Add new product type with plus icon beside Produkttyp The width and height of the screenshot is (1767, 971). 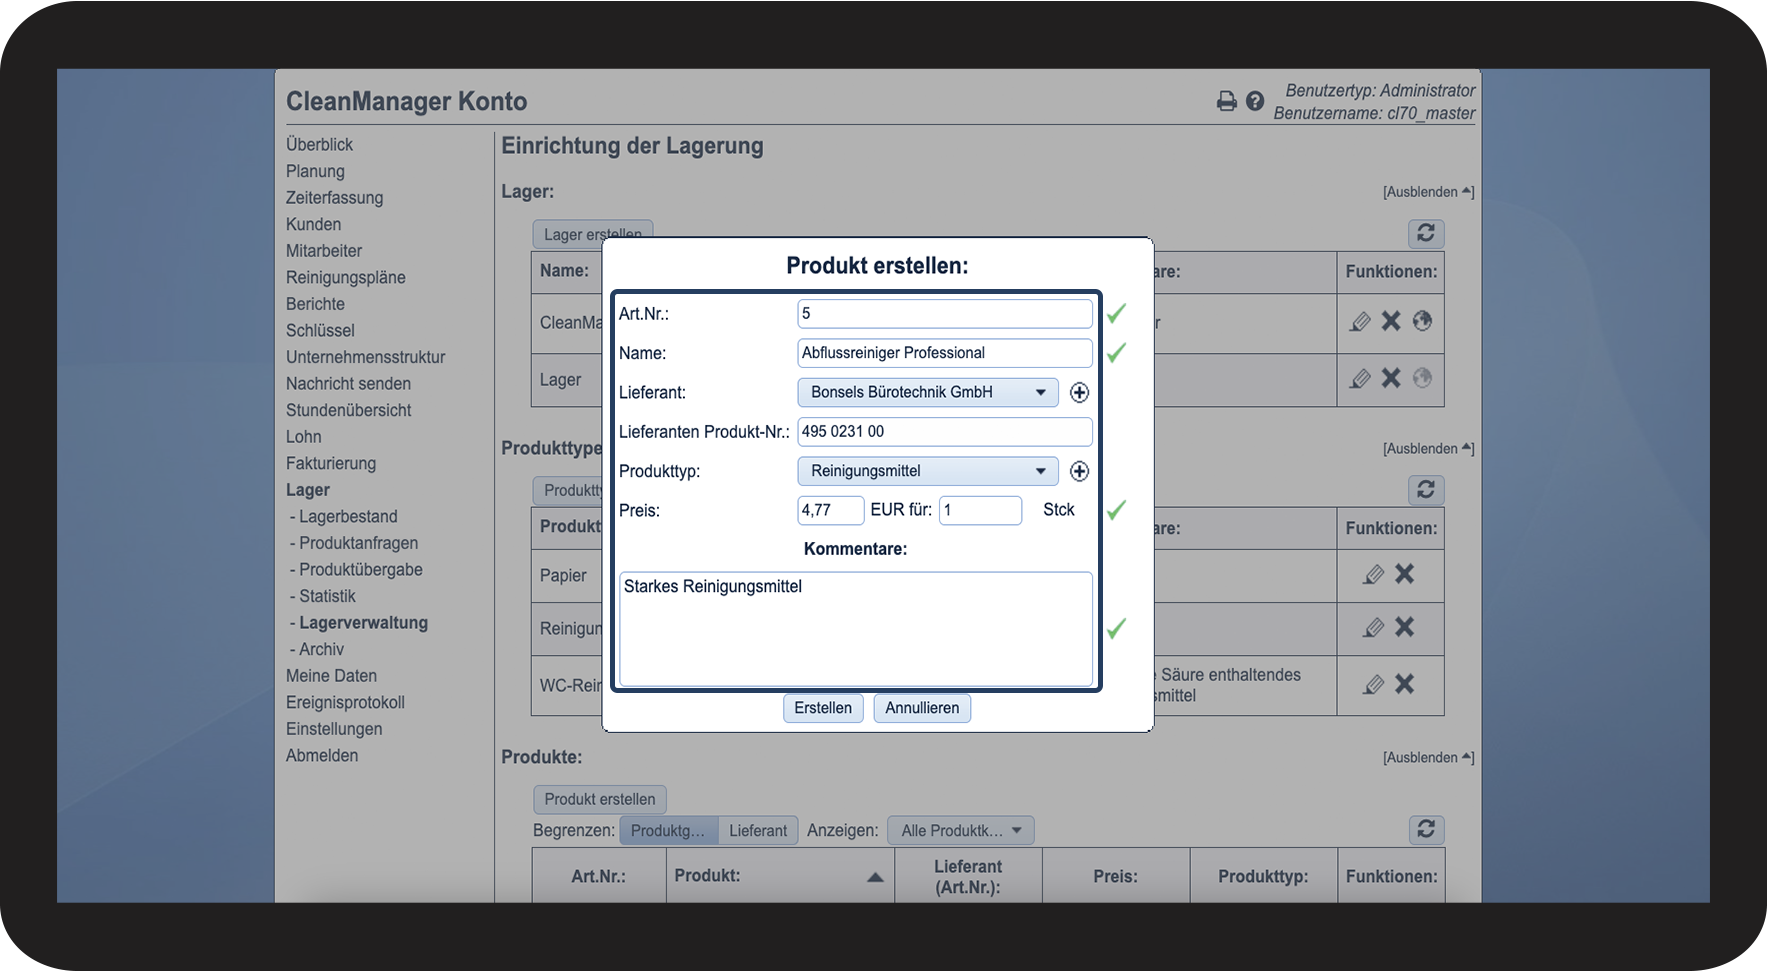(x=1079, y=471)
